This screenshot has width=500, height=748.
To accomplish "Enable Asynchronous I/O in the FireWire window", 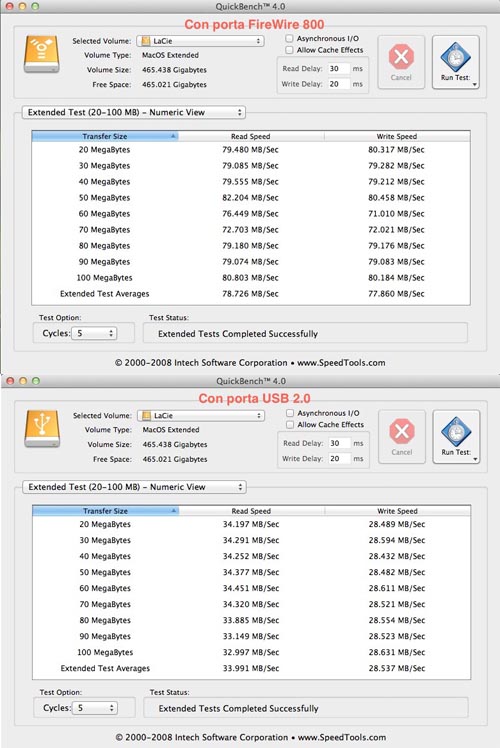I will pos(289,38).
